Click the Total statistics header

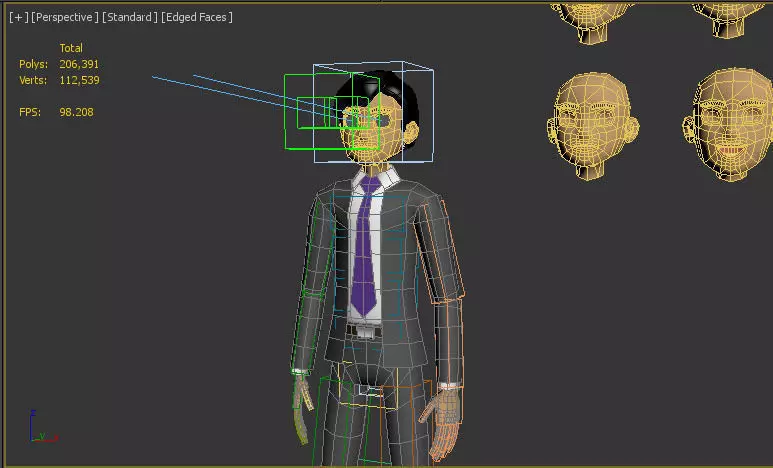71,48
